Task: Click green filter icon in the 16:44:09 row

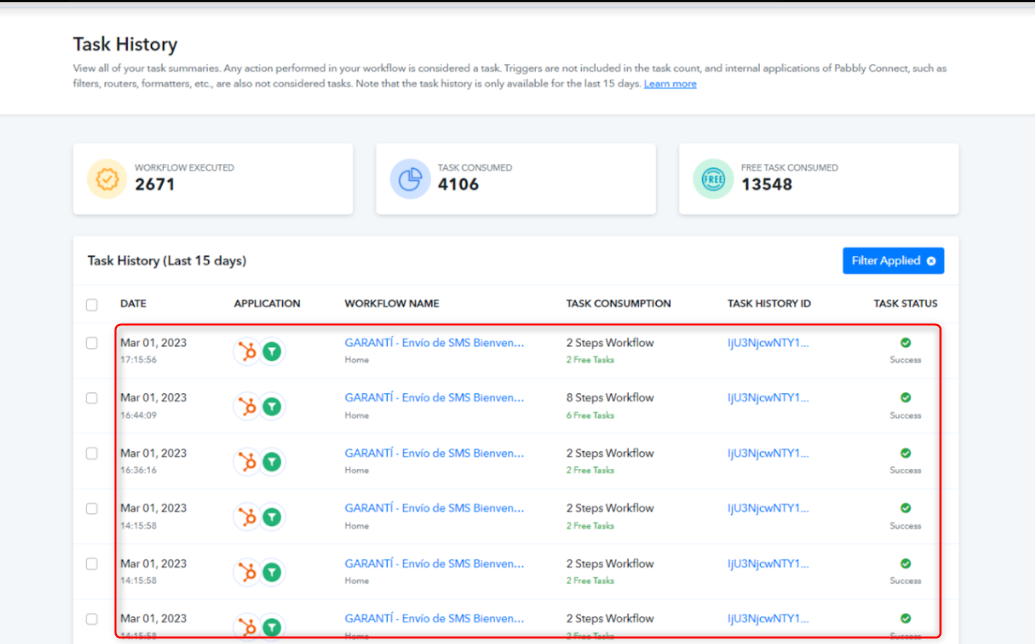Action: 272,406
